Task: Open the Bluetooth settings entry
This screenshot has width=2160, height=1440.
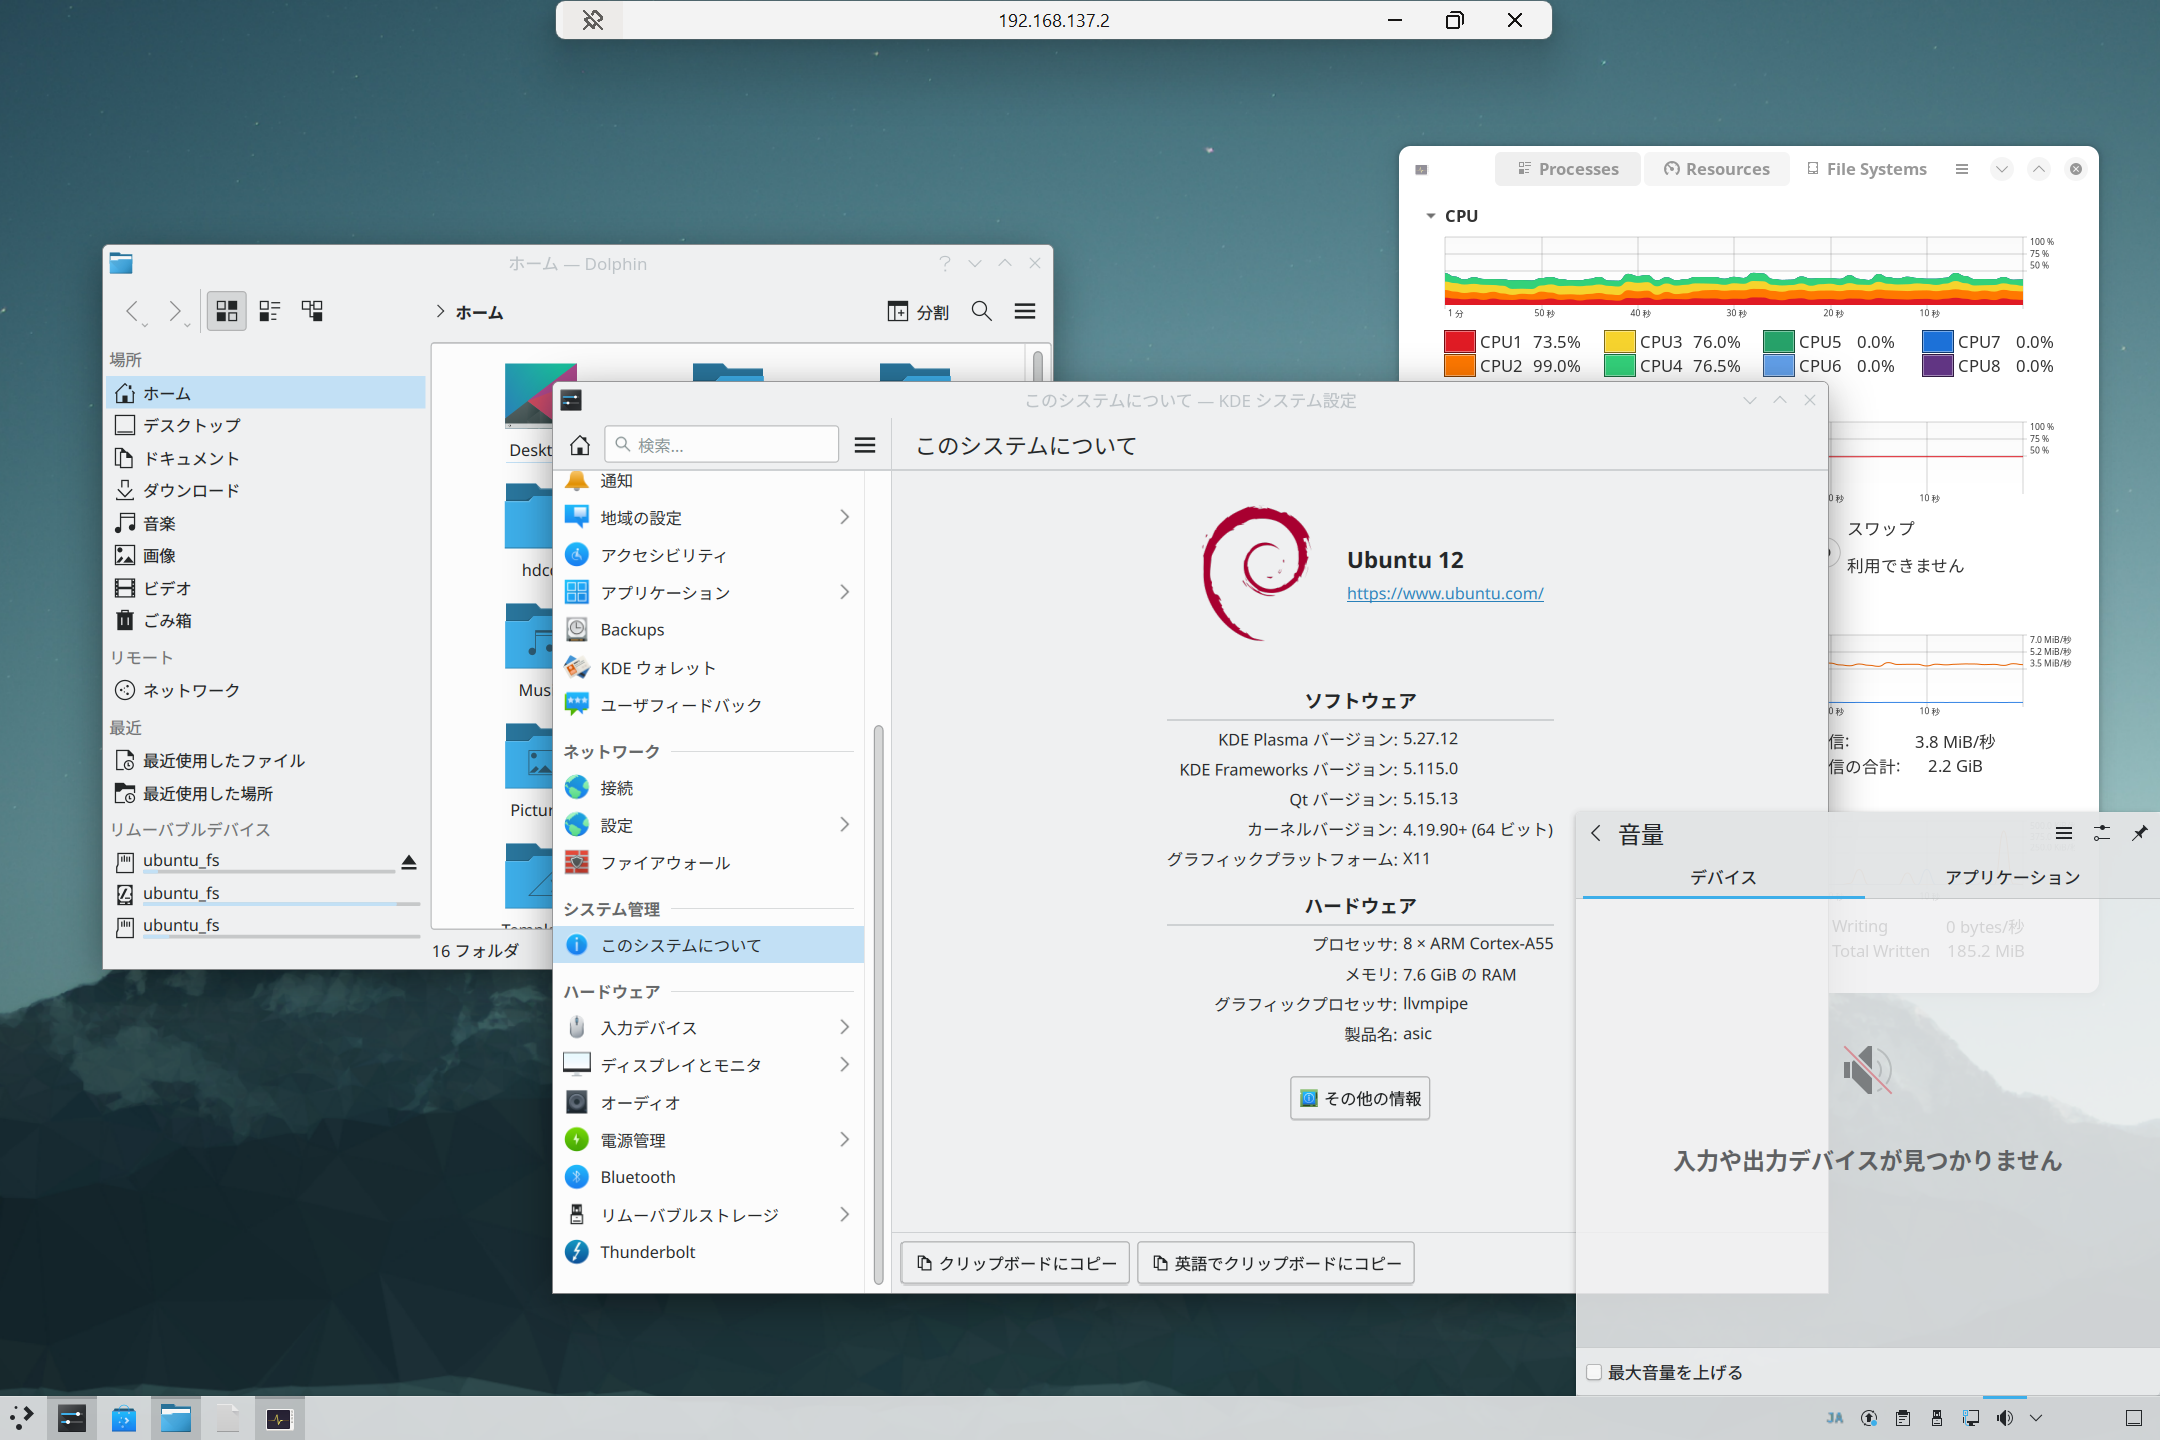Action: click(708, 1177)
